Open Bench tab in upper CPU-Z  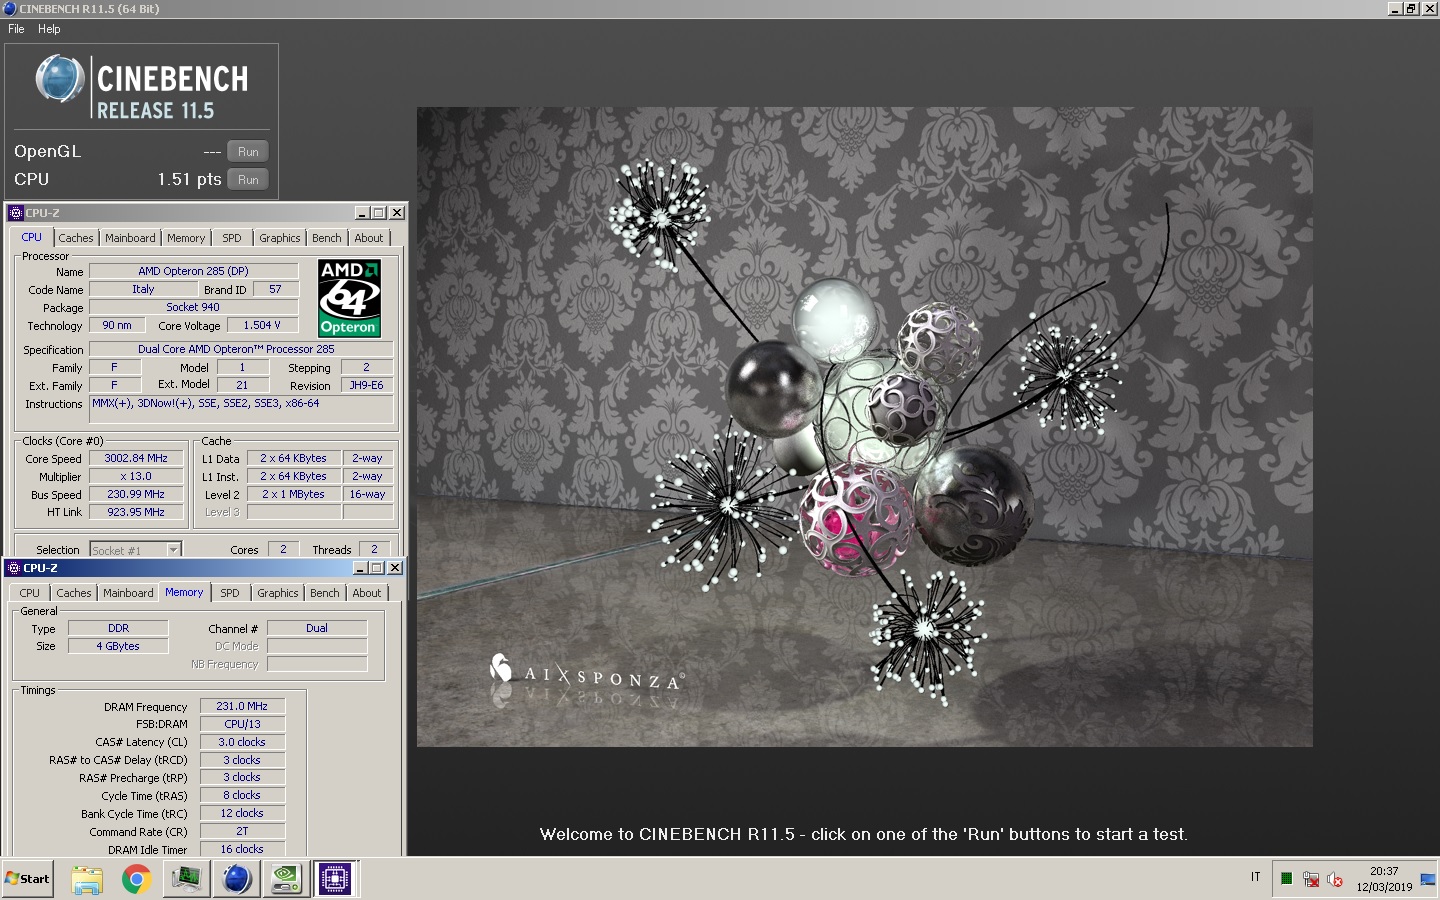[x=326, y=238]
